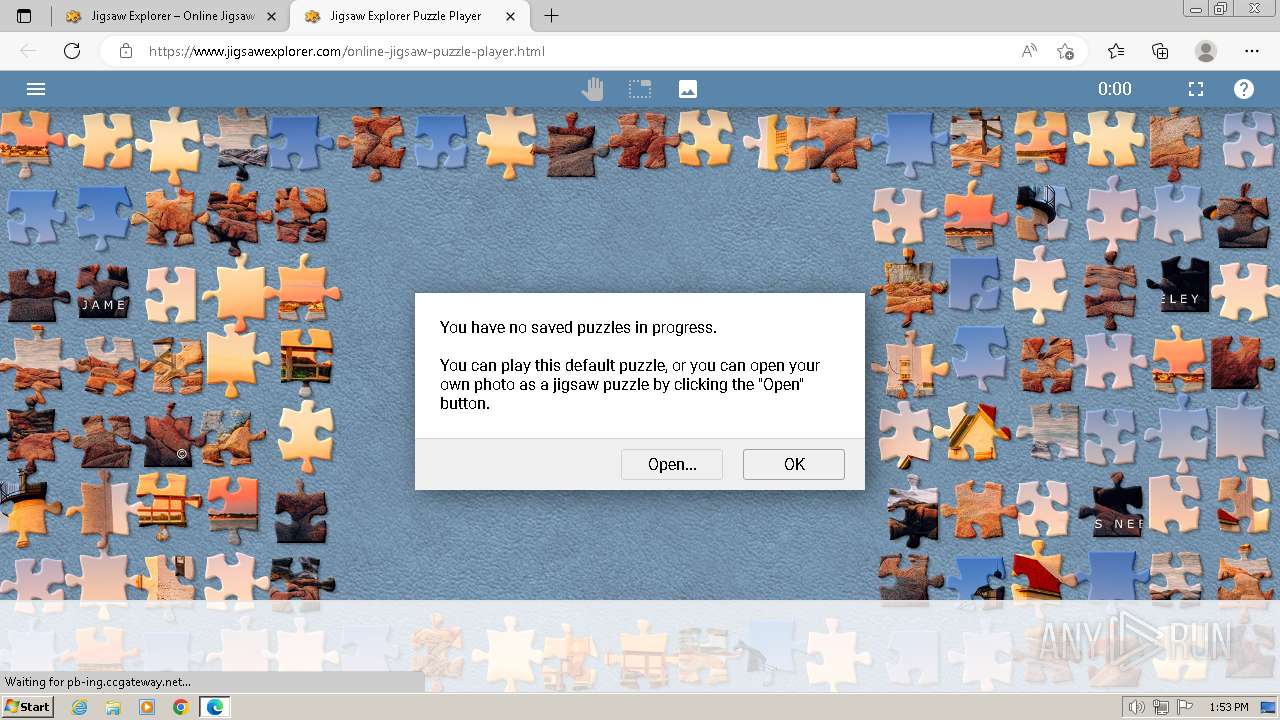Open media player from taskbar

point(147,707)
